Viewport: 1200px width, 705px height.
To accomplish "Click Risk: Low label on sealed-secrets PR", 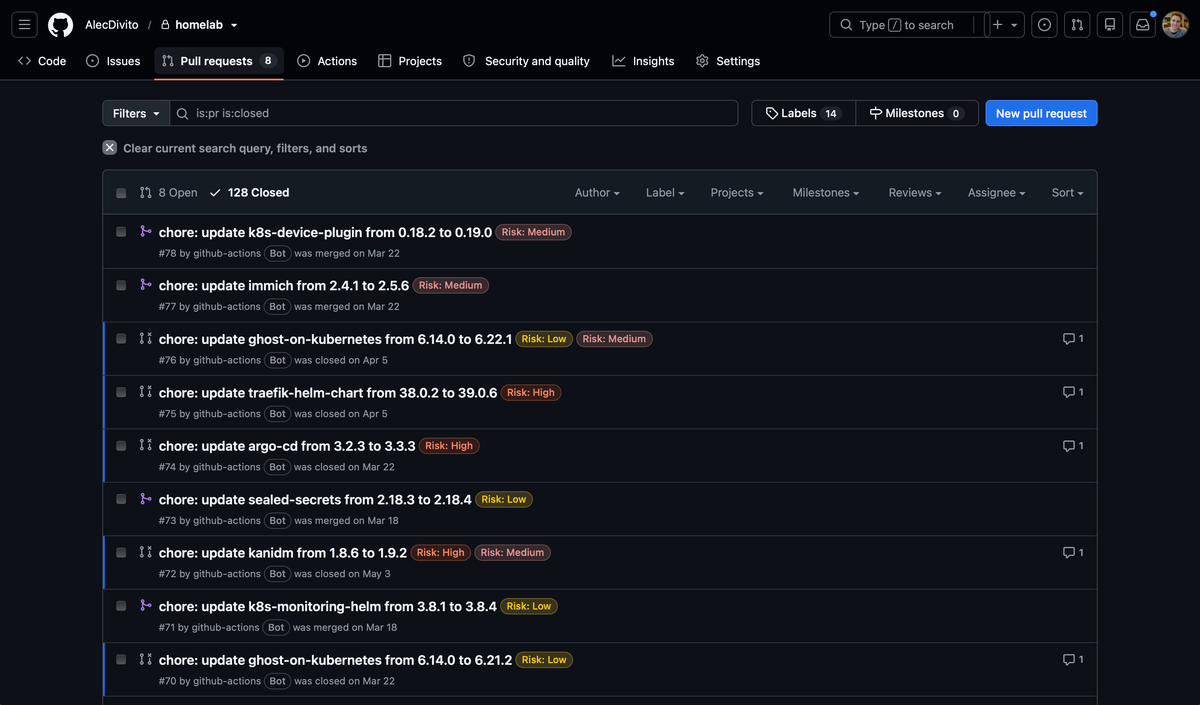I will [504, 499].
